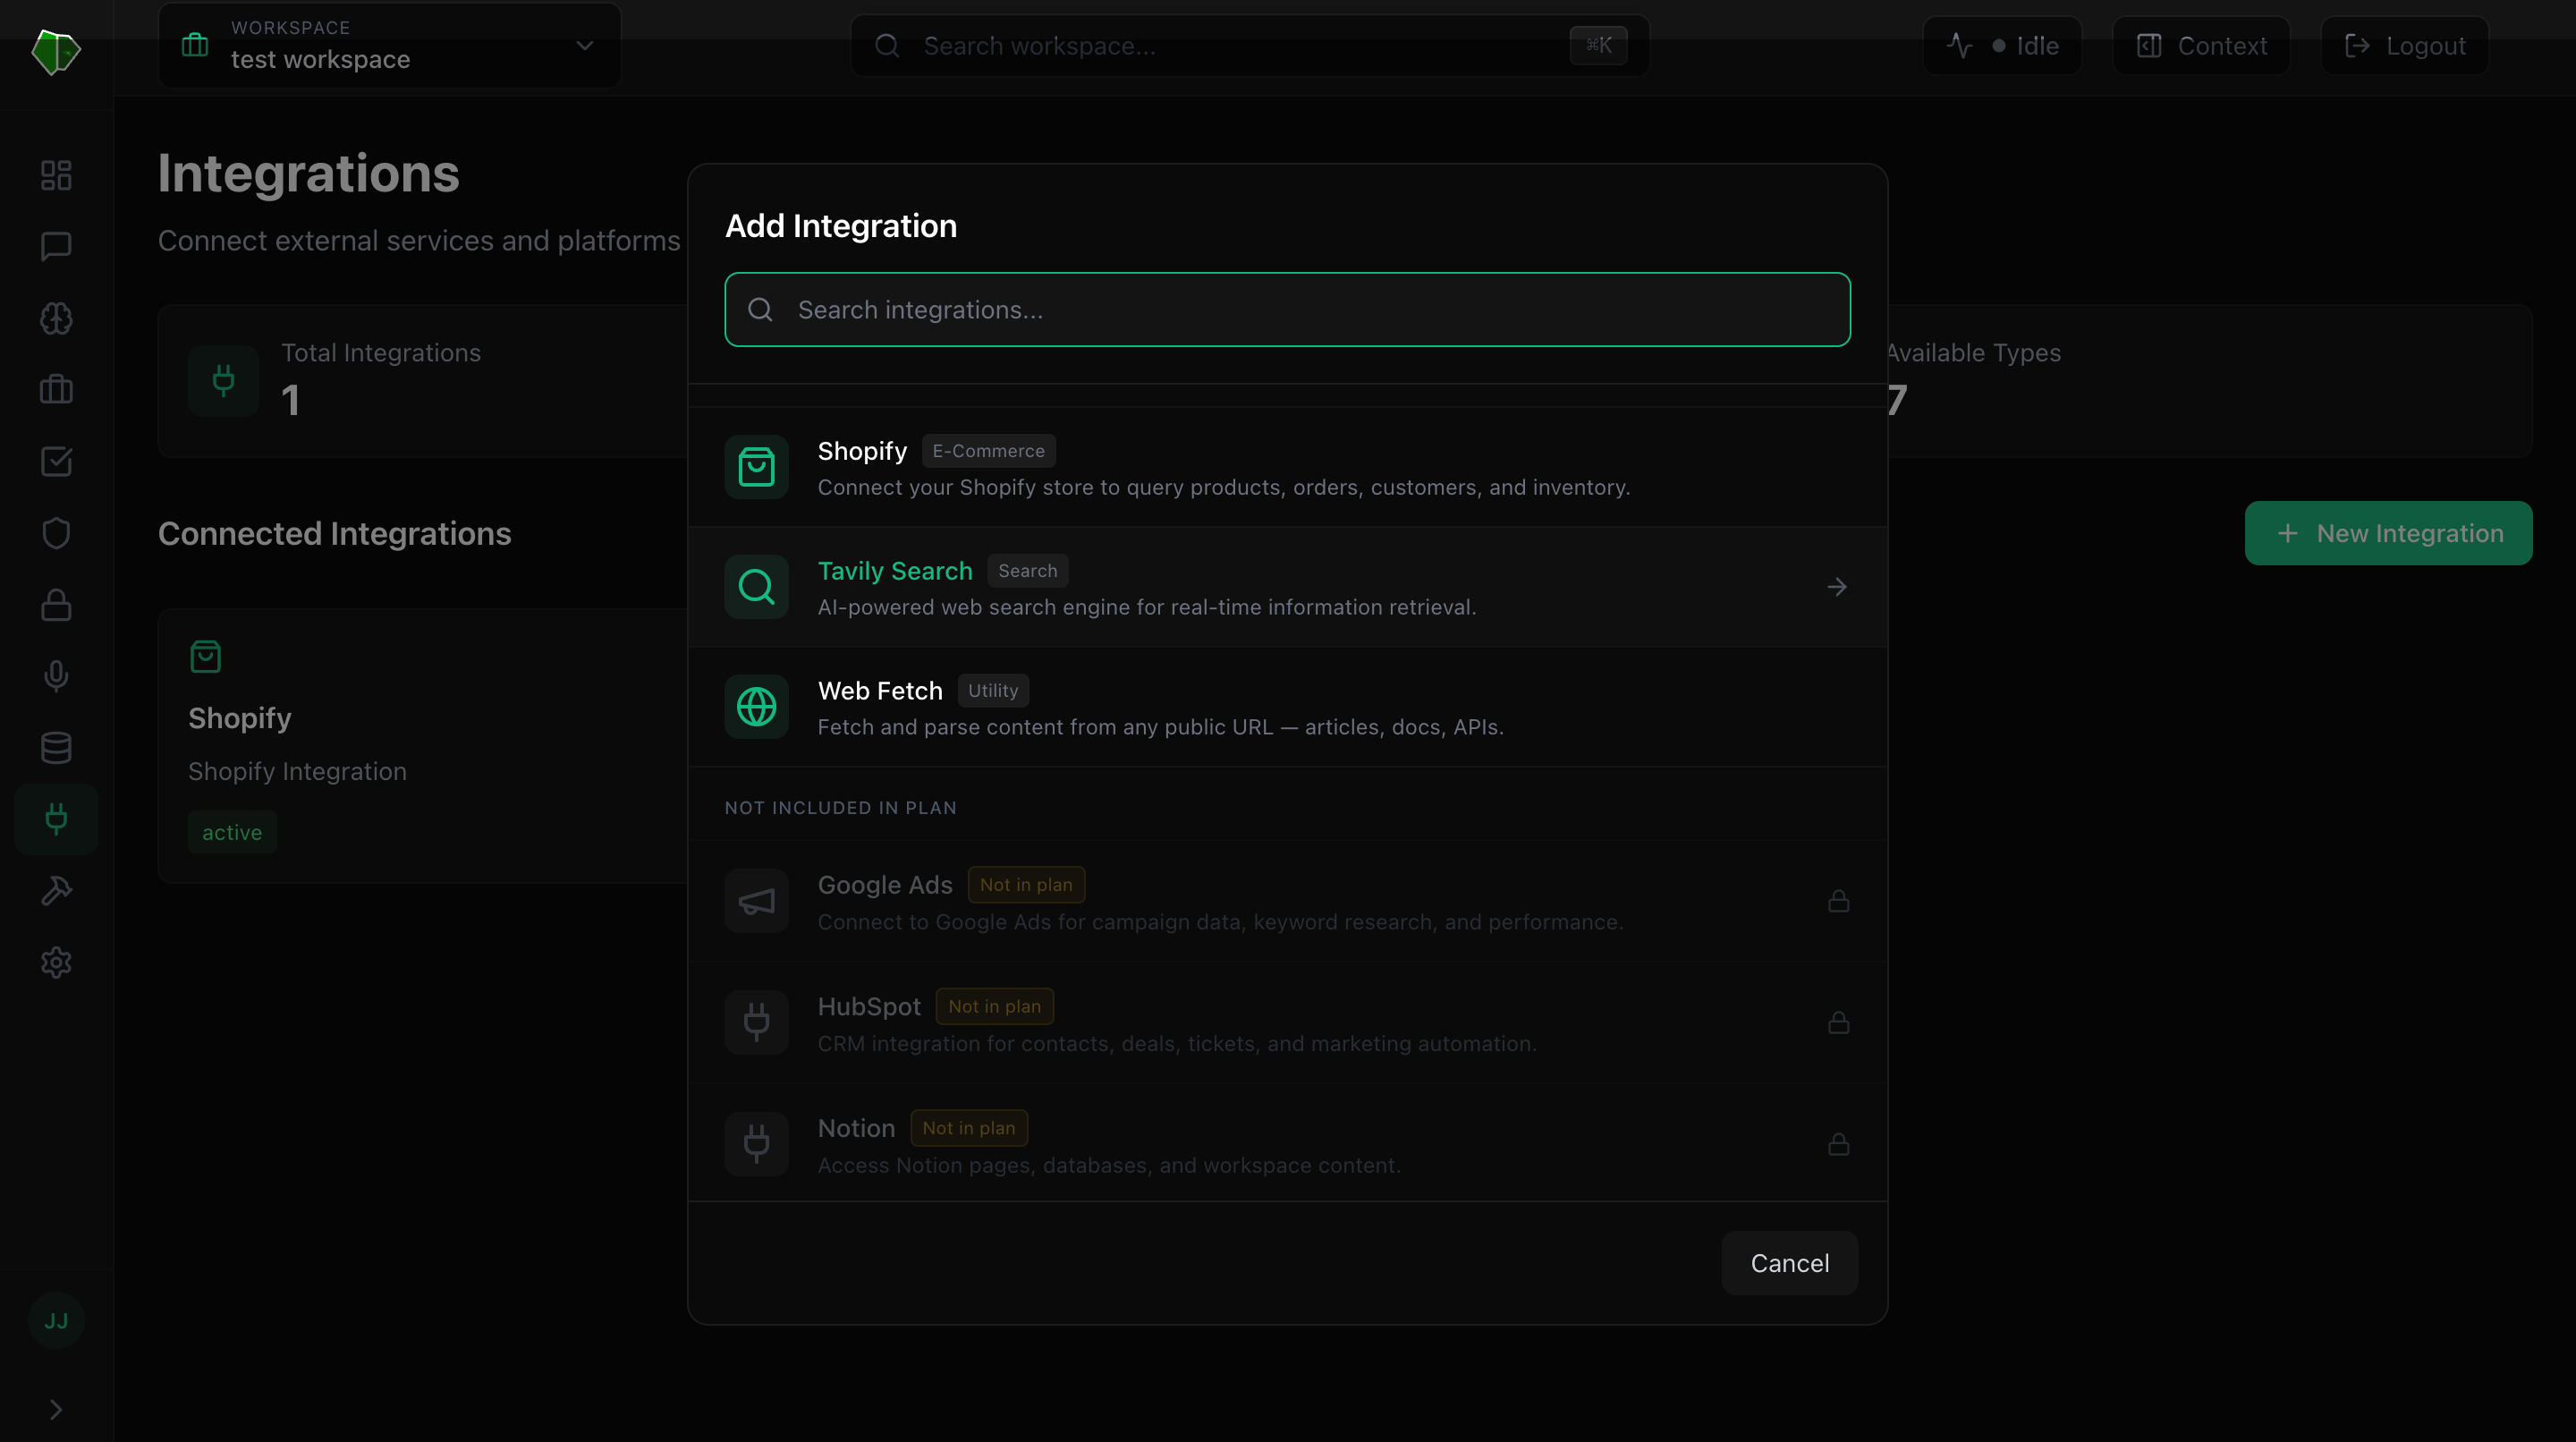Image resolution: width=2576 pixels, height=1442 pixels.
Task: Click the Search tag on Tavily Search
Action: 1027,571
